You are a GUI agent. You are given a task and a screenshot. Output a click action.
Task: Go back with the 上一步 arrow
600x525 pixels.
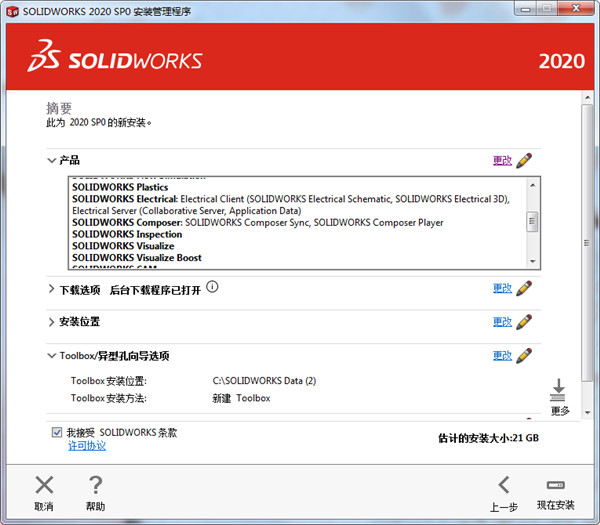(x=504, y=486)
